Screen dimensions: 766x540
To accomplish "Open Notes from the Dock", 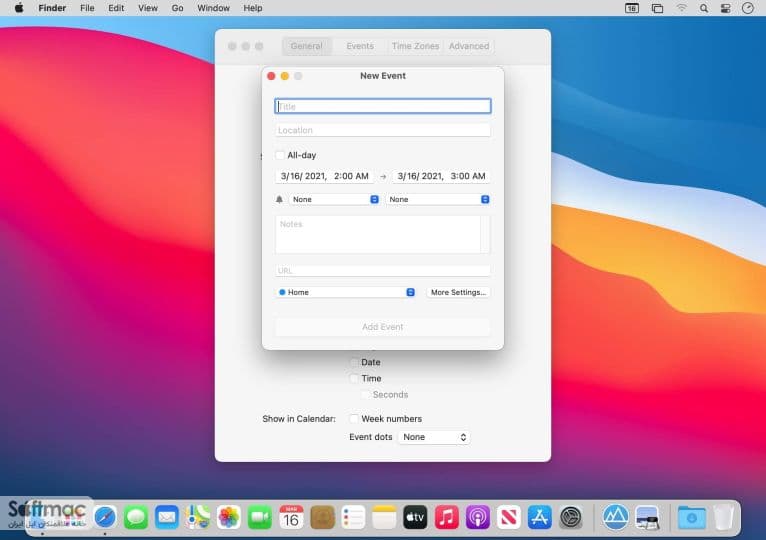I will [384, 518].
